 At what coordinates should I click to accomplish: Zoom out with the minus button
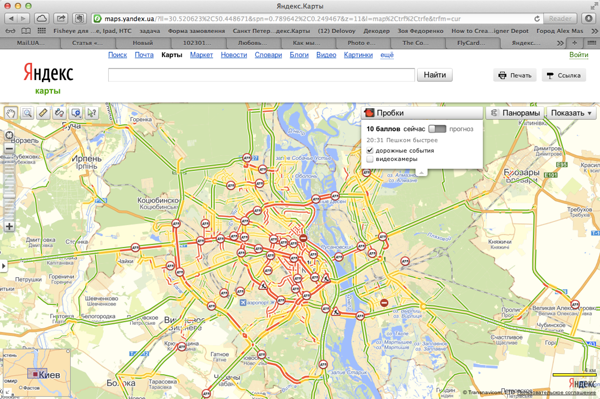[9, 148]
